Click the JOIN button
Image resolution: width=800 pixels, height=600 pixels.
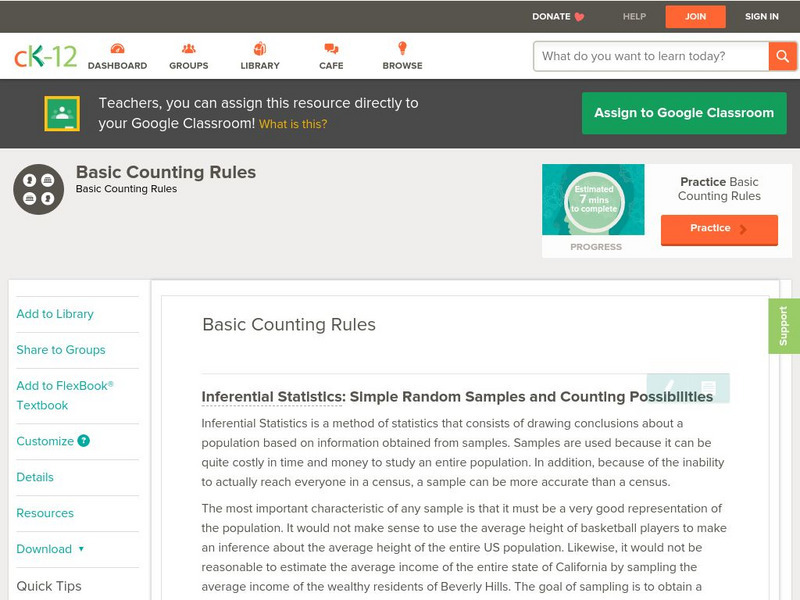click(695, 17)
